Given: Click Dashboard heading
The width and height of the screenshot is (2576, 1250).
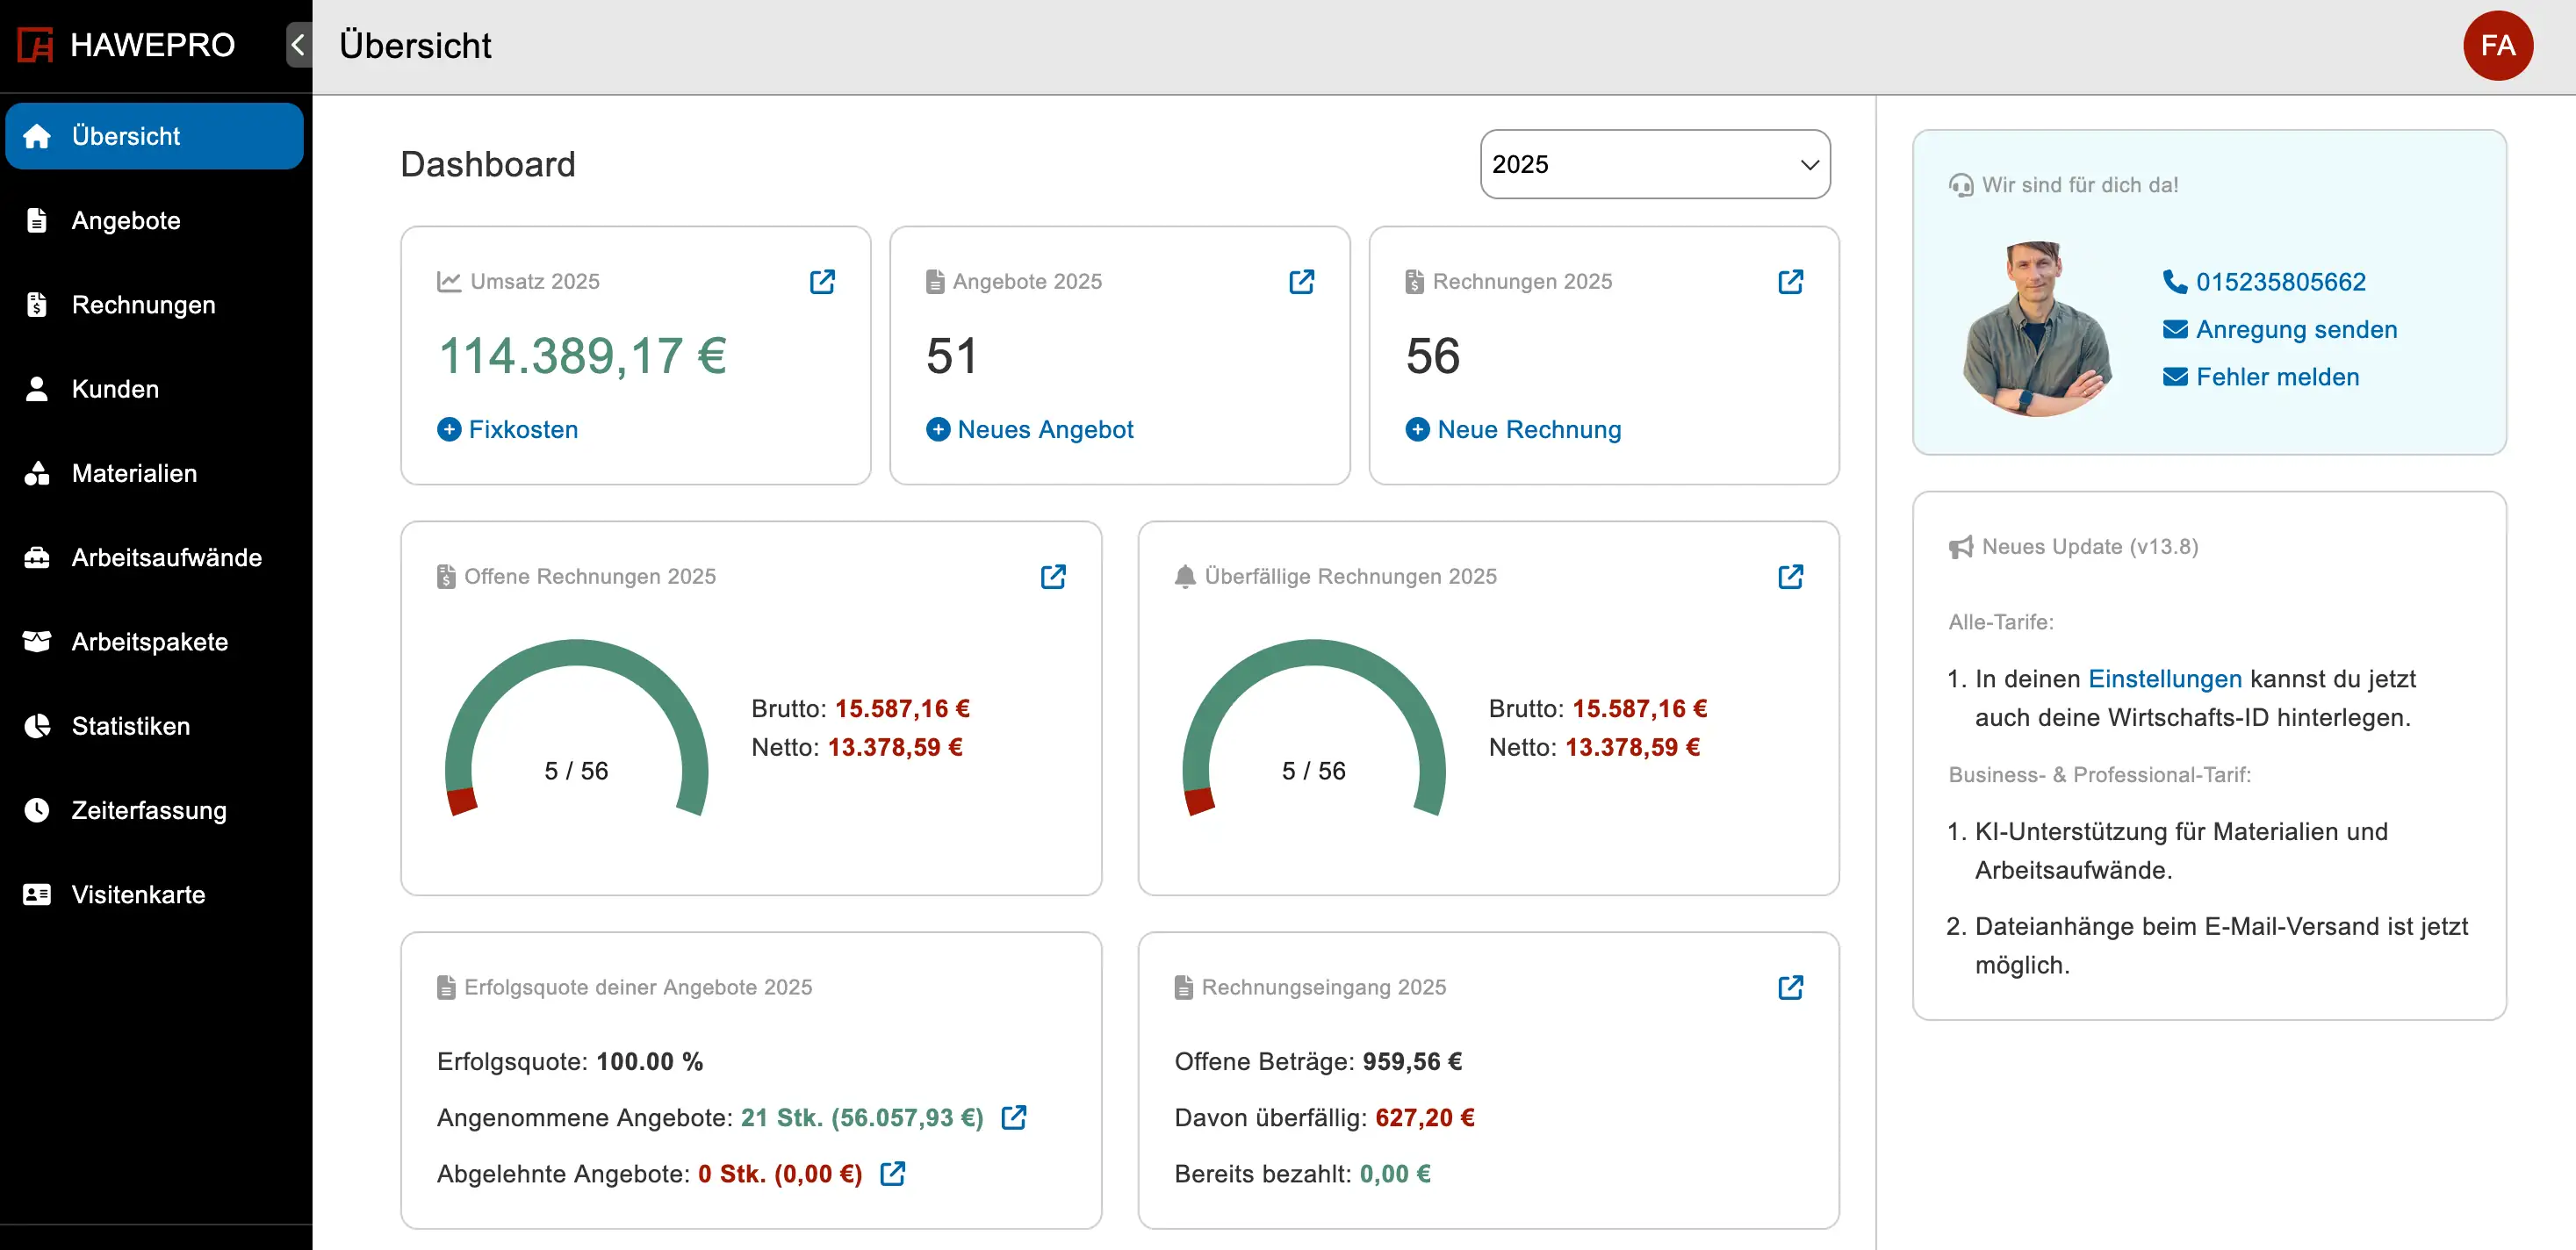Looking at the screenshot, I should (x=488, y=164).
